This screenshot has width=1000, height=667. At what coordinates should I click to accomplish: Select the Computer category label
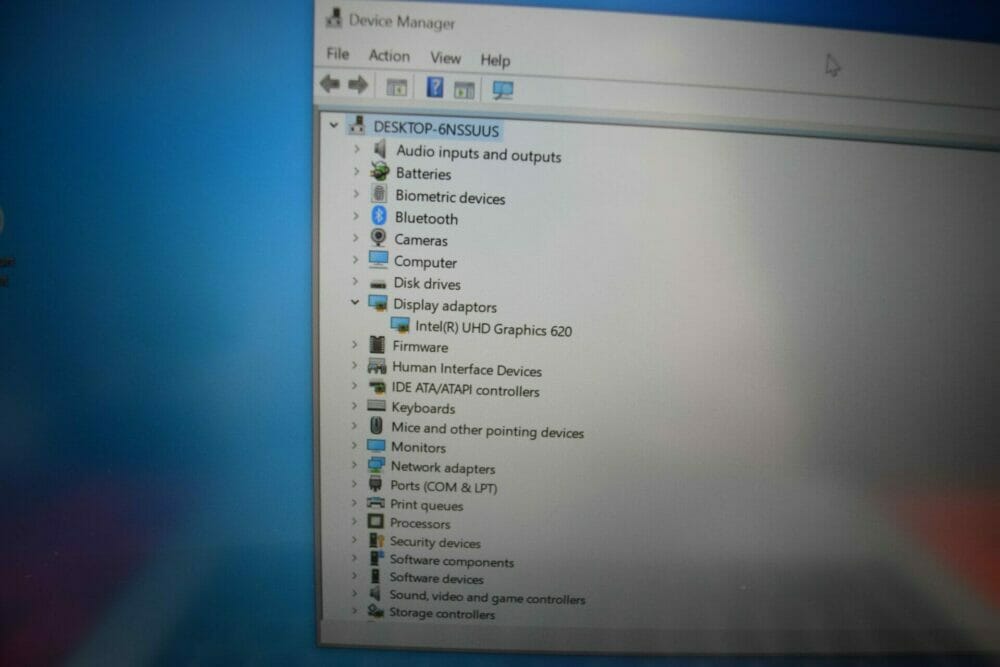click(x=425, y=262)
